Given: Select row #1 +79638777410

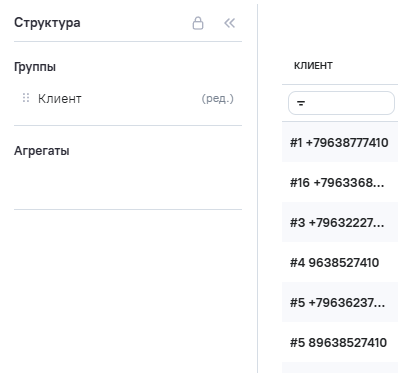Looking at the screenshot, I should click(x=340, y=143).
